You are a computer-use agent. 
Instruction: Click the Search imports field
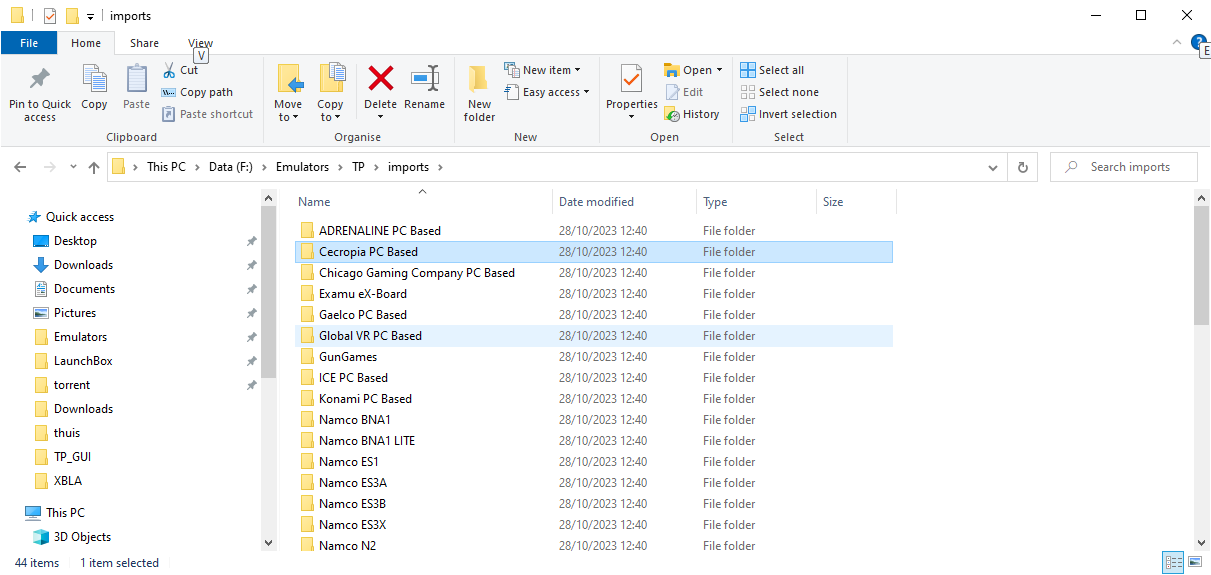pos(1124,167)
